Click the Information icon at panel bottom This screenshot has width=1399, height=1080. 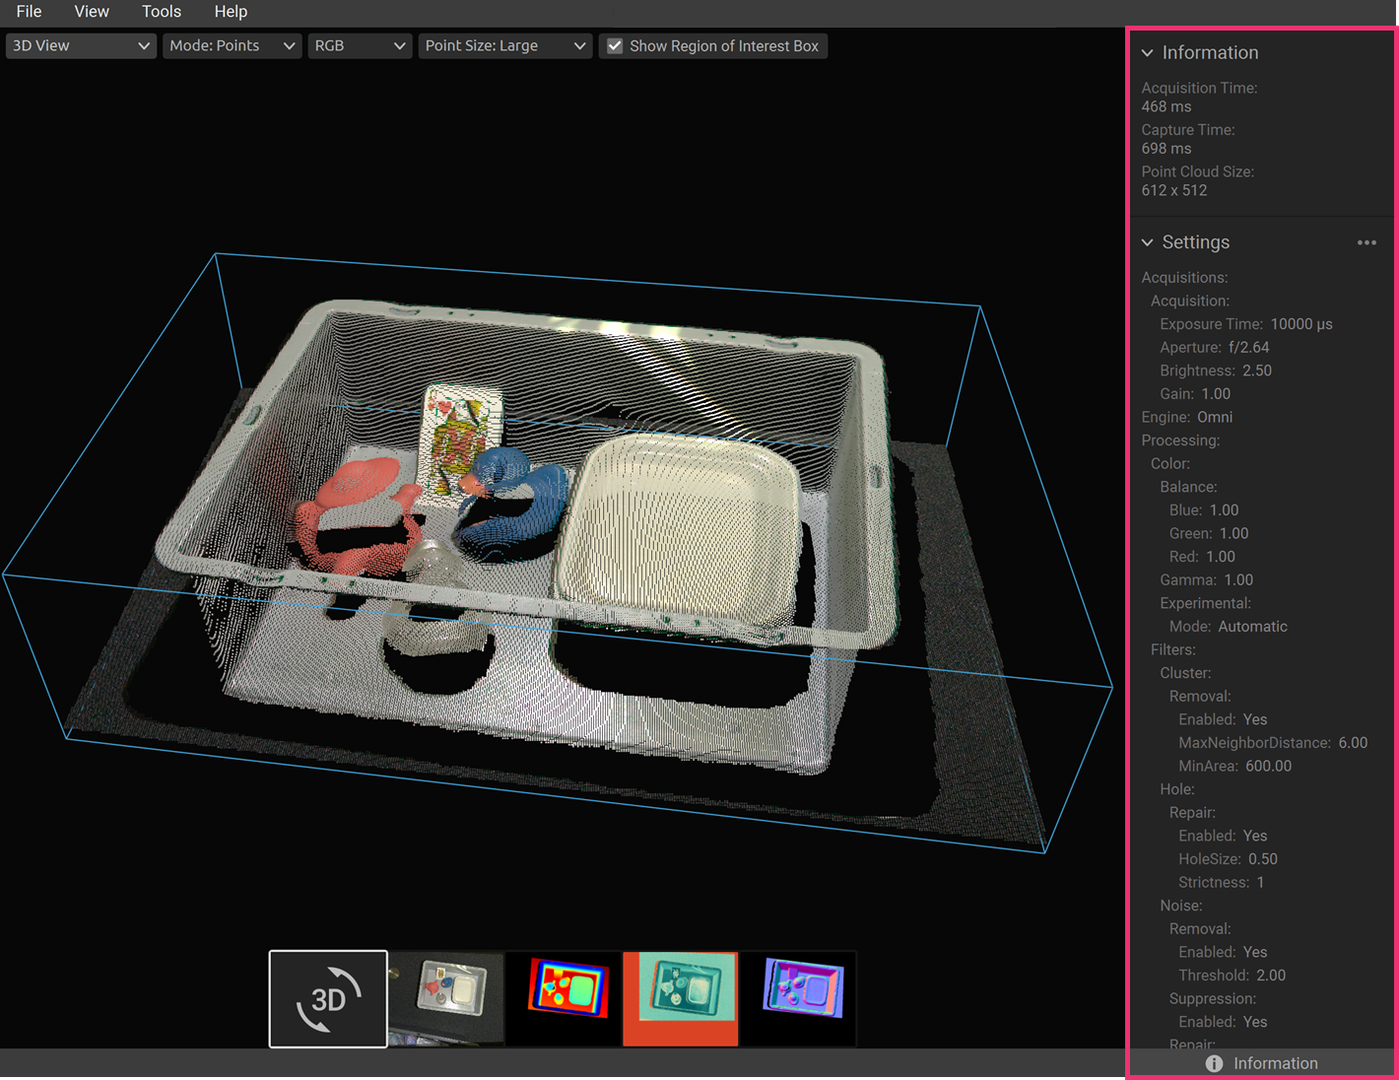pyautogui.click(x=1214, y=1063)
